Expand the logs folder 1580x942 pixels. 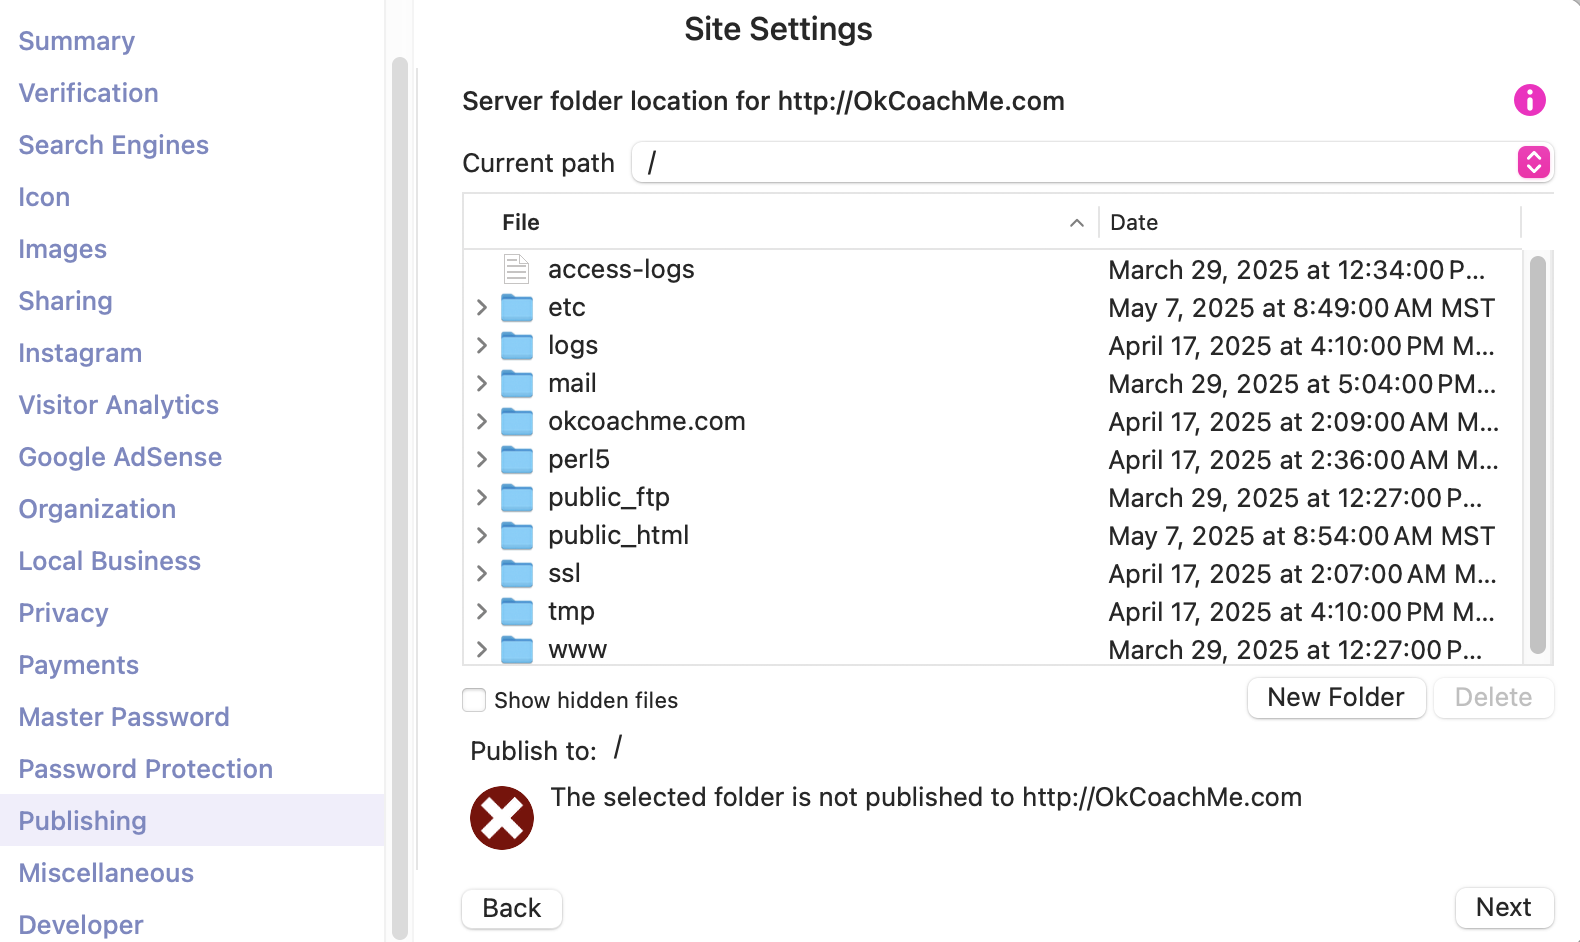point(481,345)
